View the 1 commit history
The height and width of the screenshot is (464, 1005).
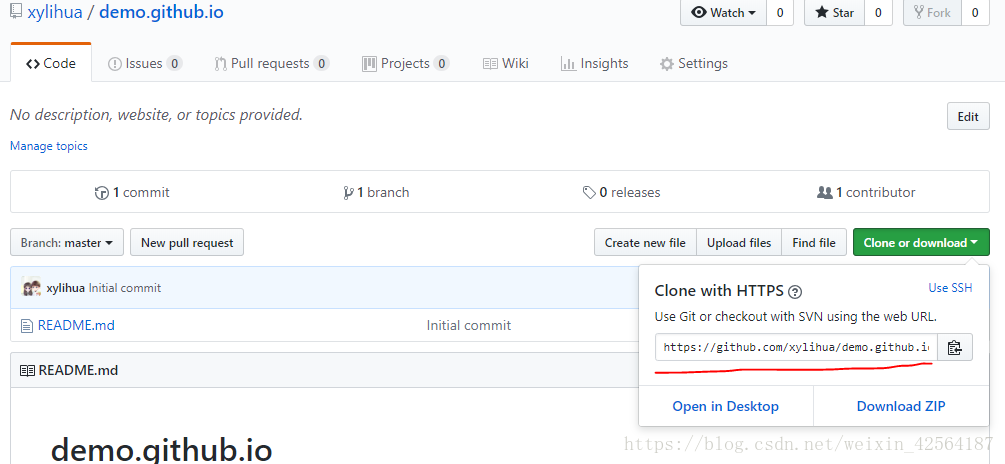[x=132, y=192]
